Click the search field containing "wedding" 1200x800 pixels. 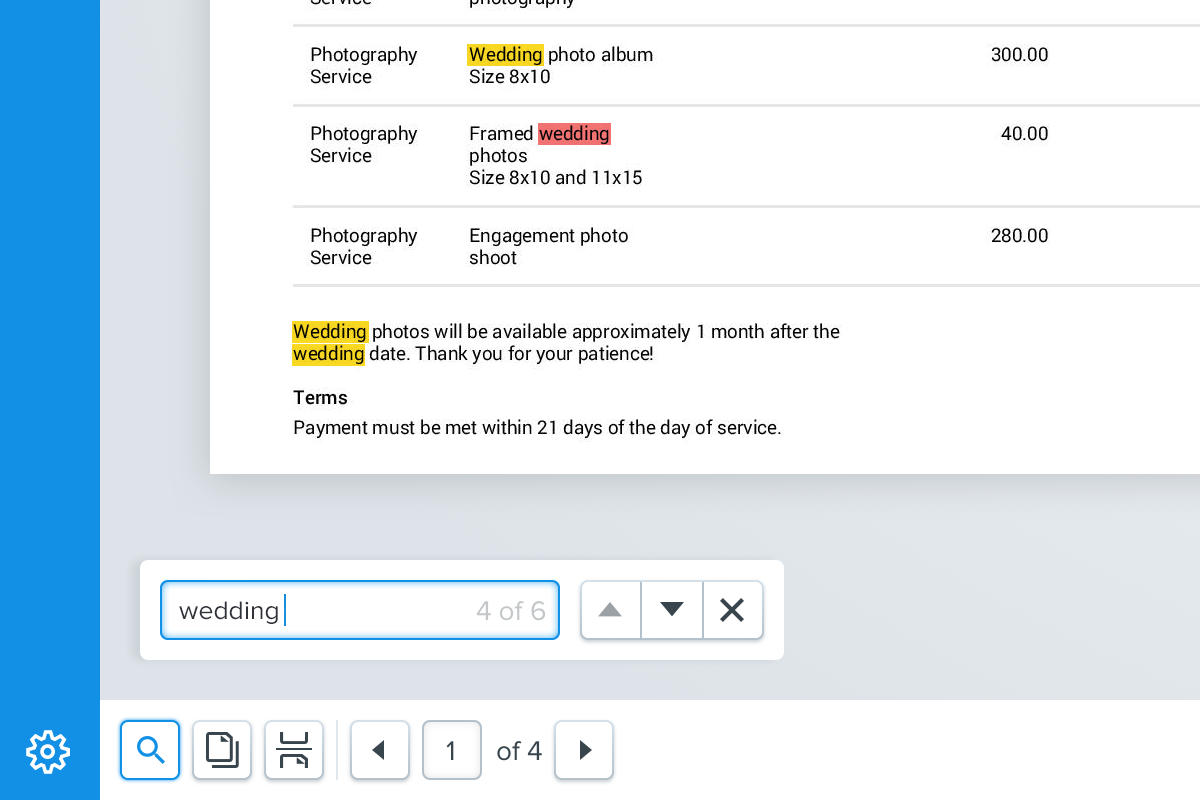320,610
